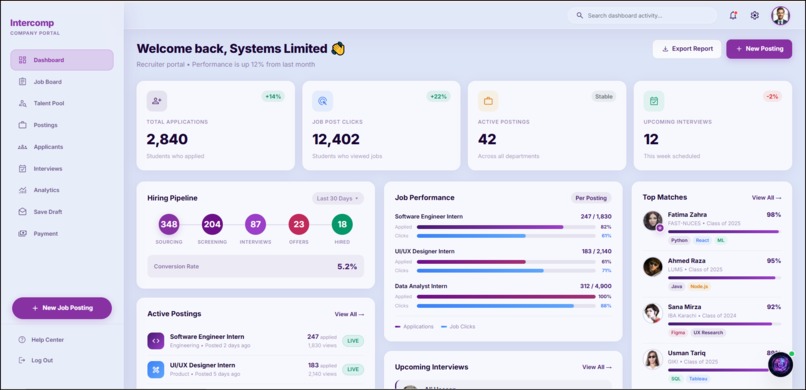Viewport: 806px width, 390px height.
Task: Click the Figma skill tag
Action: coord(678,332)
